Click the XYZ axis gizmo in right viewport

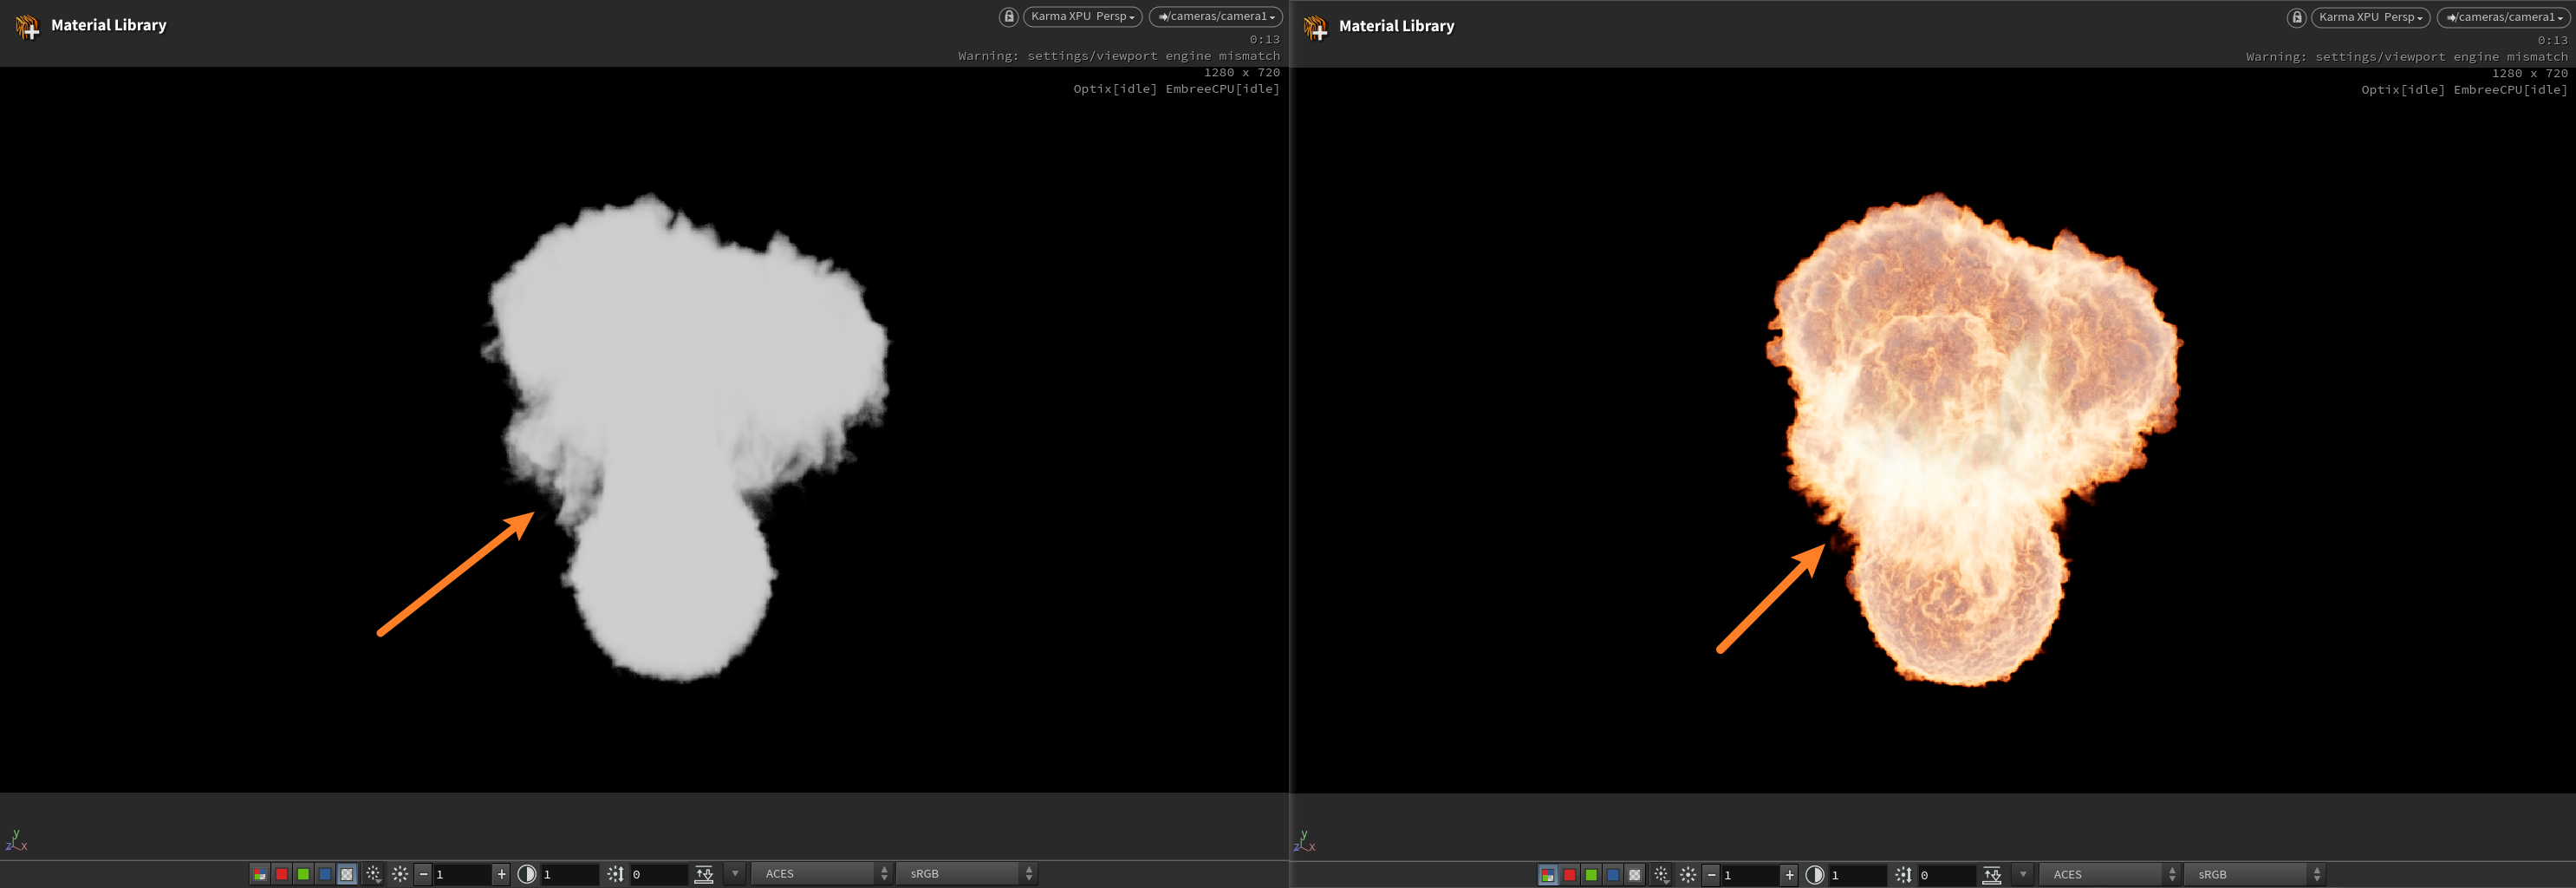click(x=1304, y=842)
